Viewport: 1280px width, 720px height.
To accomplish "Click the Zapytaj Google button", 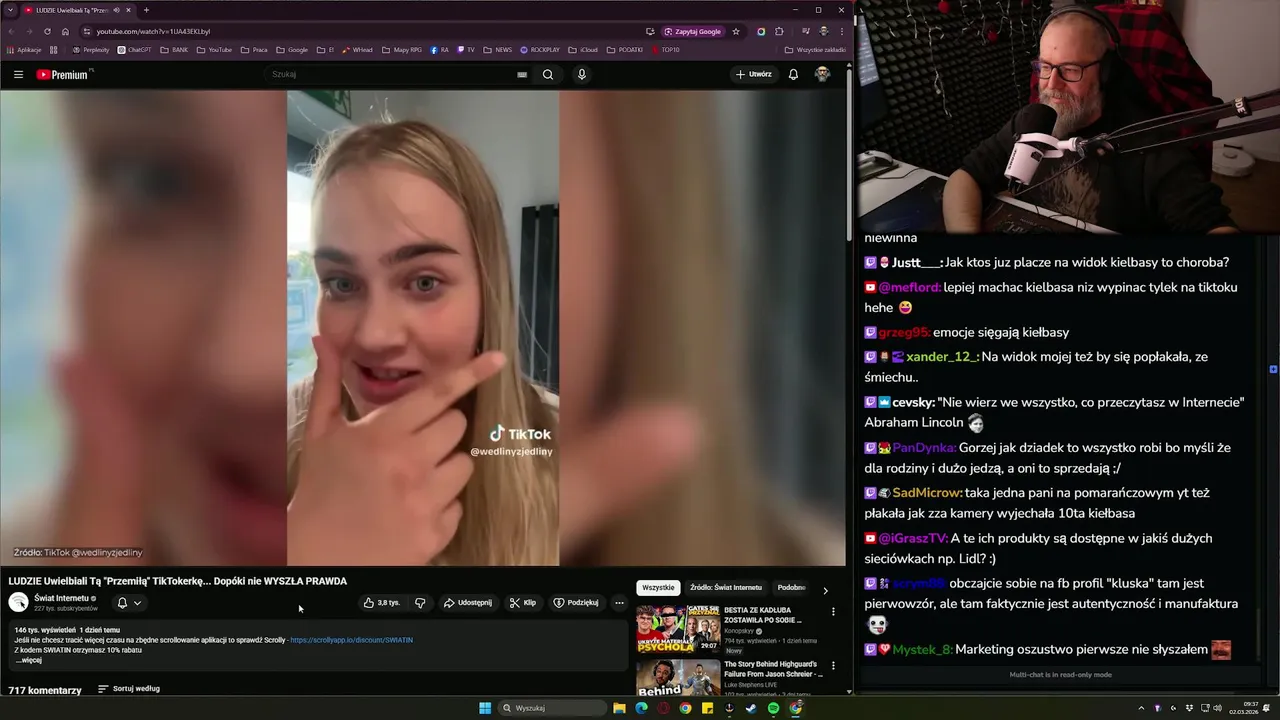I will 692,31.
